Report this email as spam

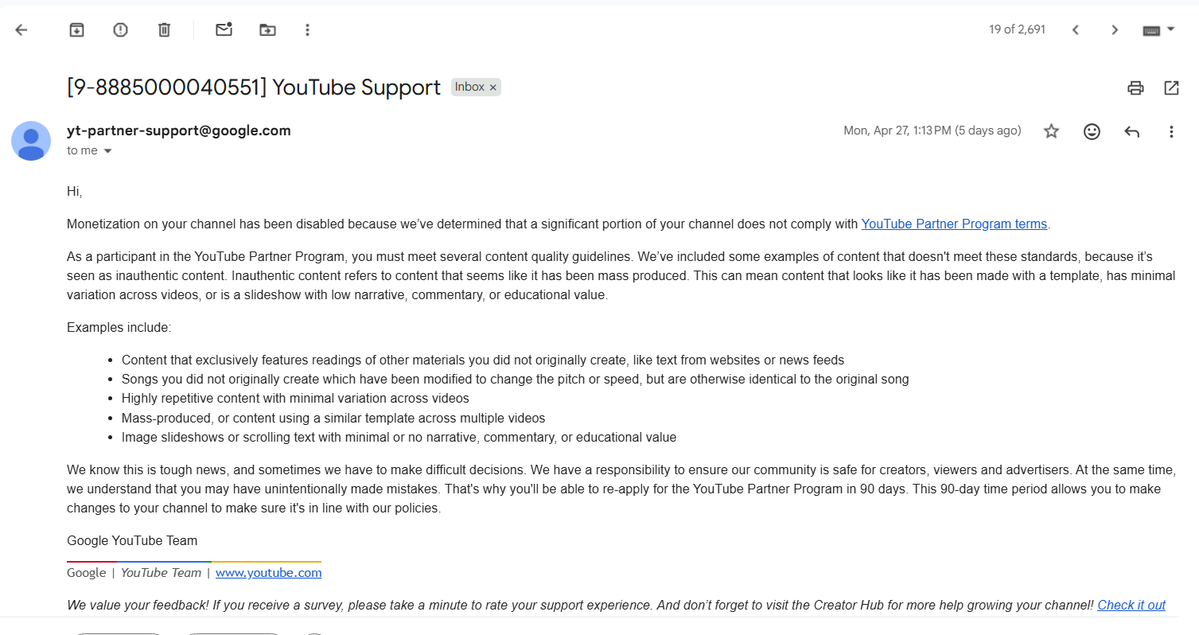click(120, 30)
